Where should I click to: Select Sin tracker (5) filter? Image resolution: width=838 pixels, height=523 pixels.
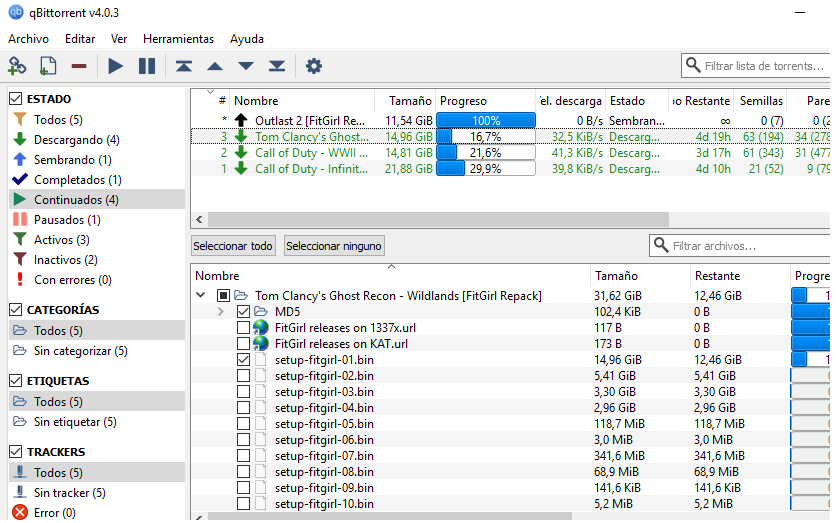tap(69, 493)
